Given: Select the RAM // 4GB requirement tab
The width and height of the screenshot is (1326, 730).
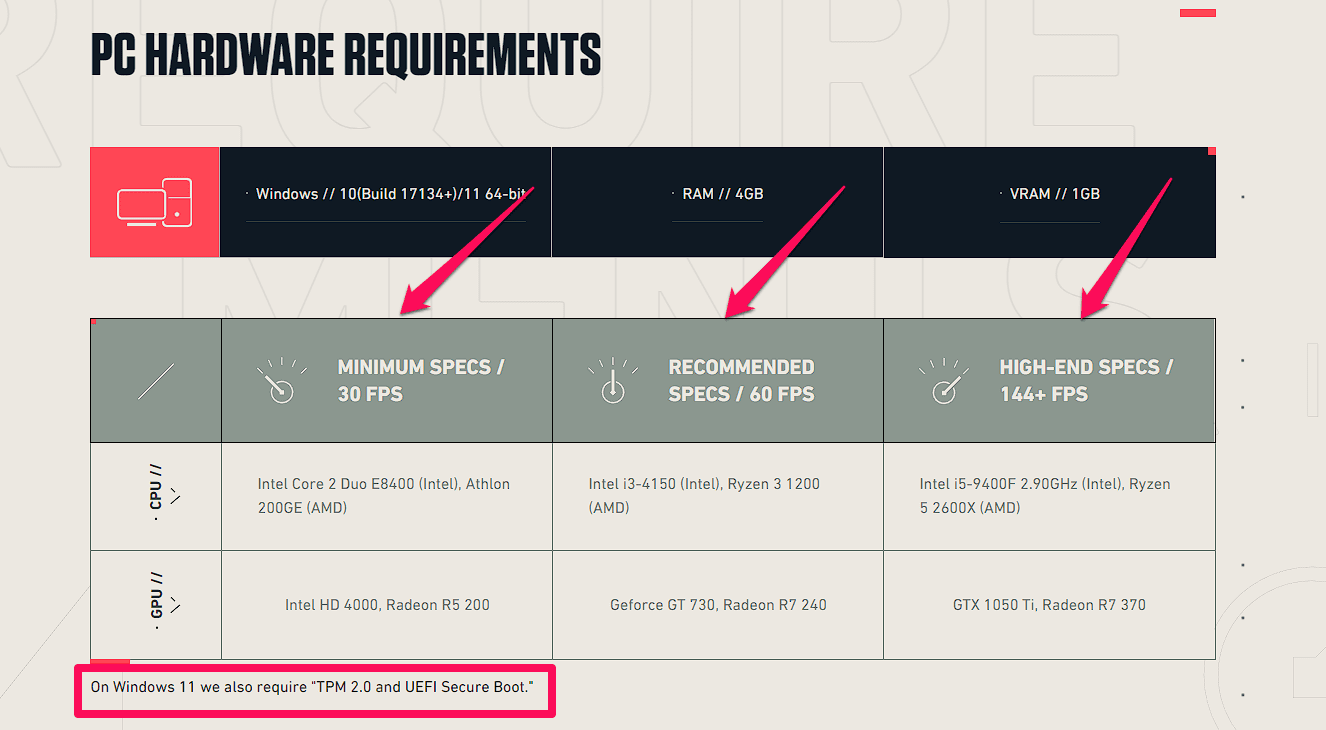Looking at the screenshot, I should click(x=716, y=194).
